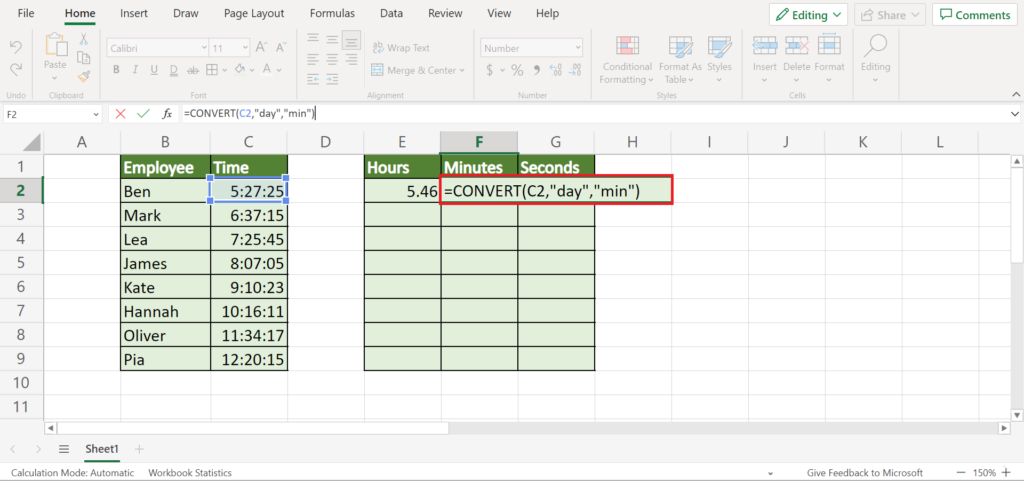
Task: Click the Paste clipboard icon
Action: point(55,46)
